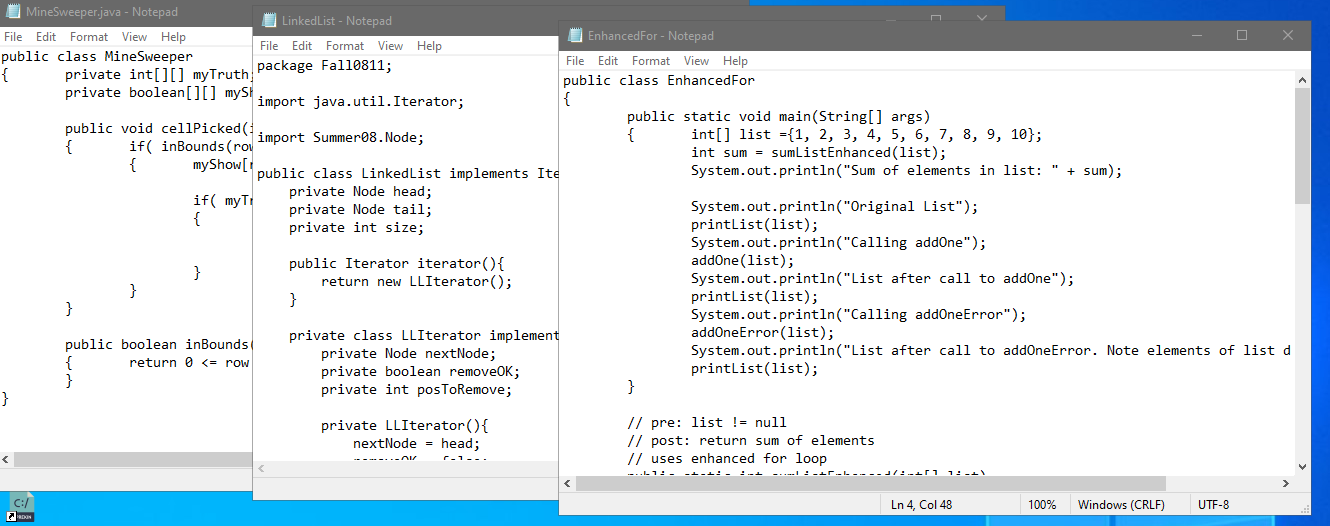Viewport: 1330px width, 526px height.
Task: Open the C:/ shortcut on the desktop
Action: tap(22, 507)
